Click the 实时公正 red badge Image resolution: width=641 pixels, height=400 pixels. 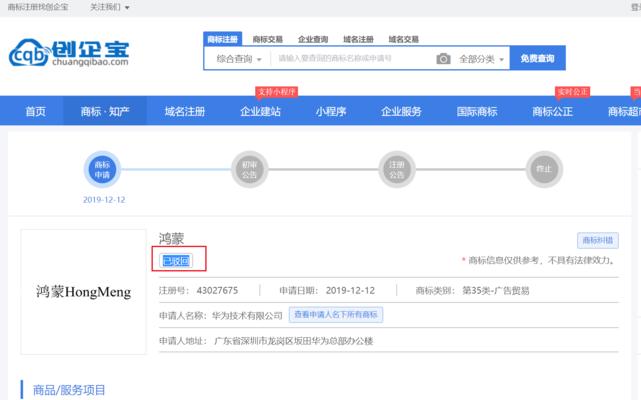click(x=573, y=92)
